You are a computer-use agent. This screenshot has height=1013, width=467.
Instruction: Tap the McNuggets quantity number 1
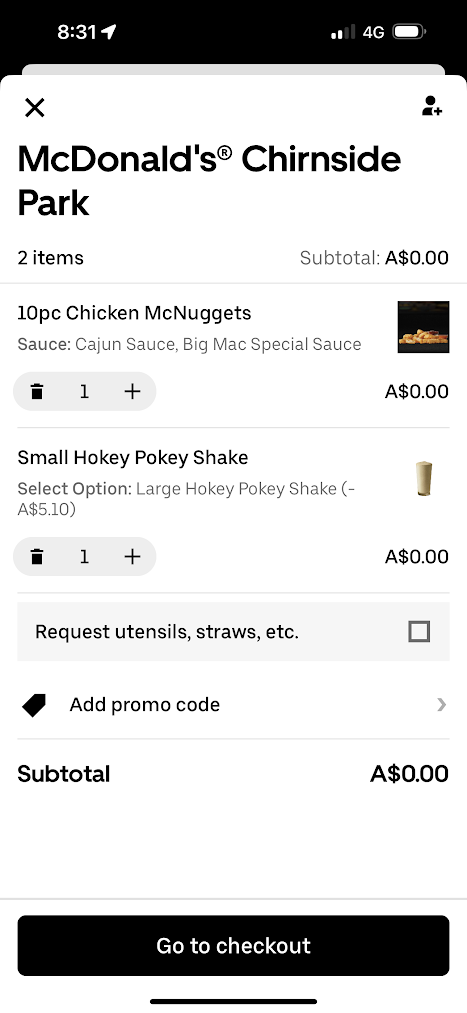pos(84,392)
